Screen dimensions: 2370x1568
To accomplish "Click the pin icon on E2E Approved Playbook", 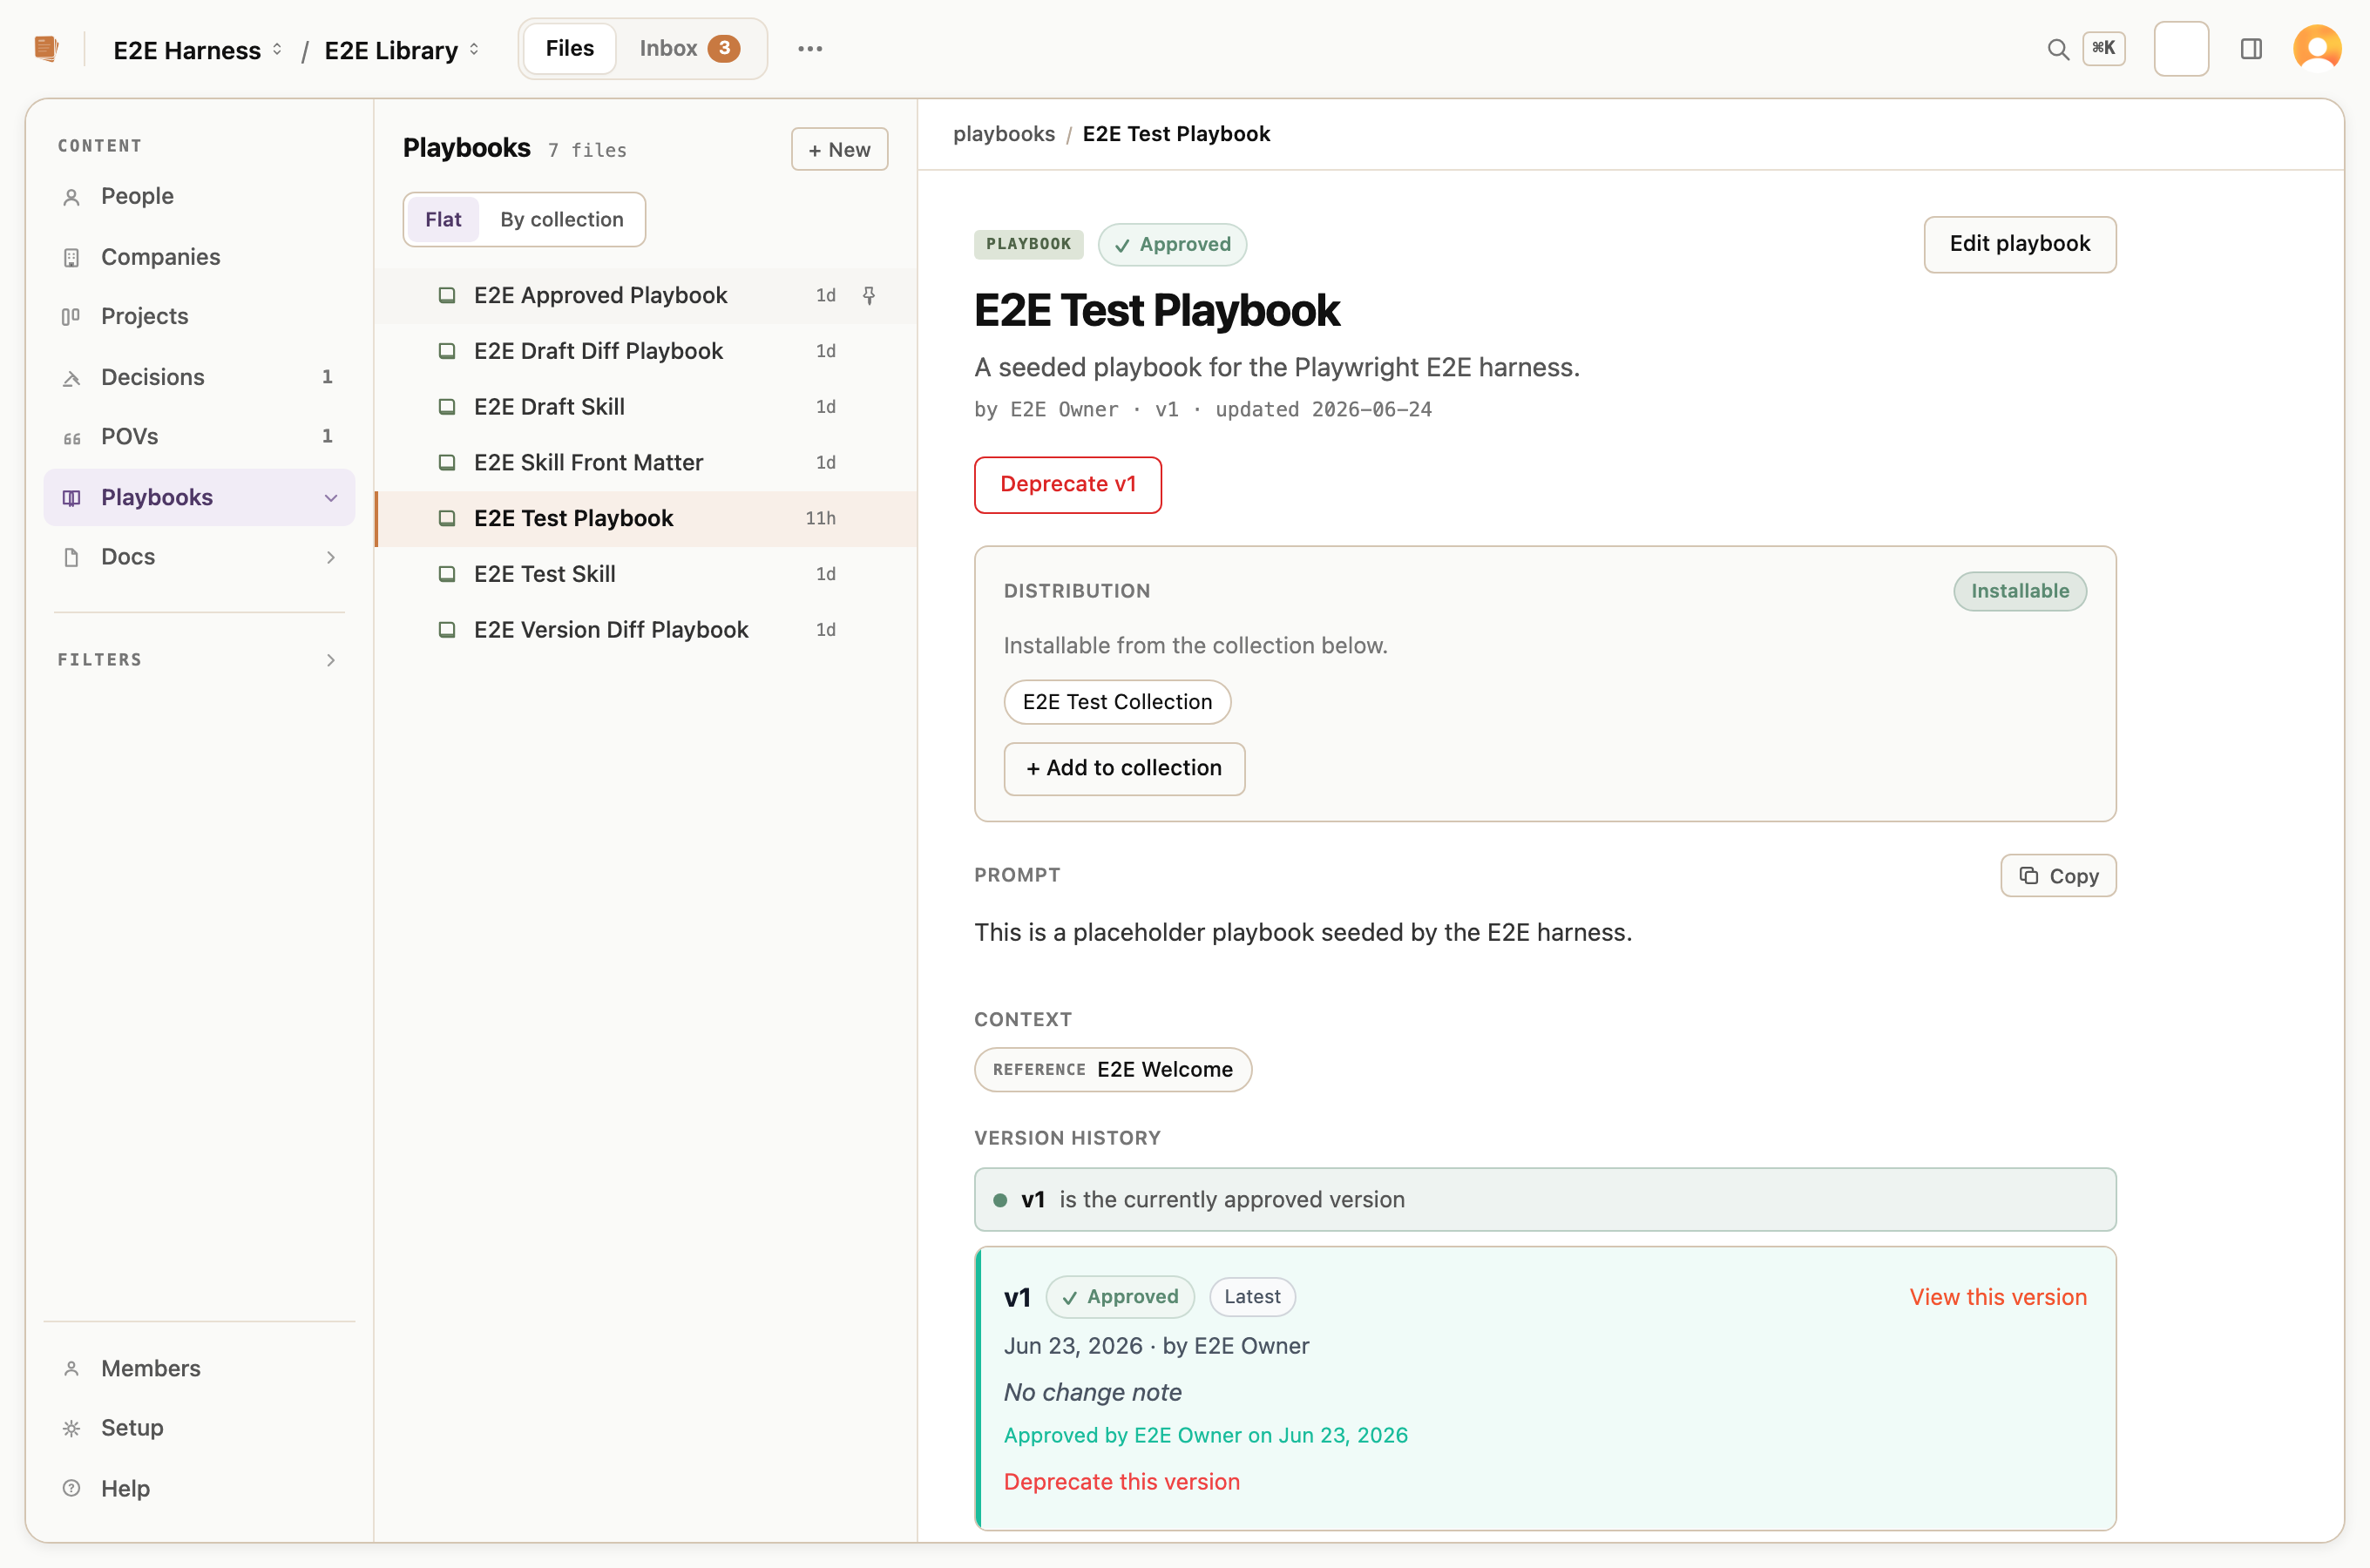I will (869, 295).
